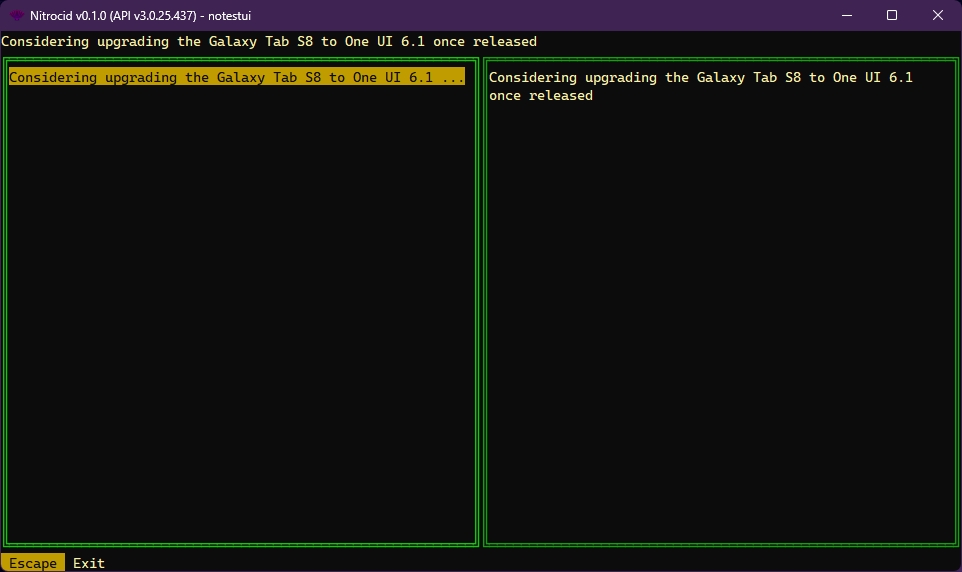
Task: Click the left pane's green top border
Action: [240, 59]
